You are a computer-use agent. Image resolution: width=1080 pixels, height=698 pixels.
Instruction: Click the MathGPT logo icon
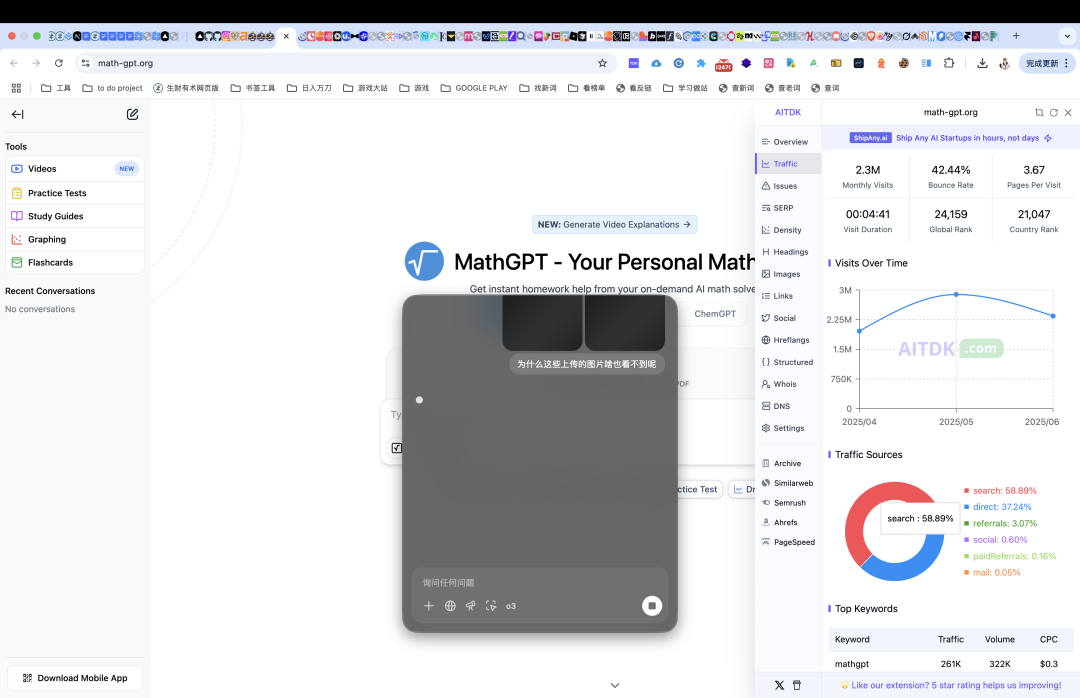[x=424, y=261]
